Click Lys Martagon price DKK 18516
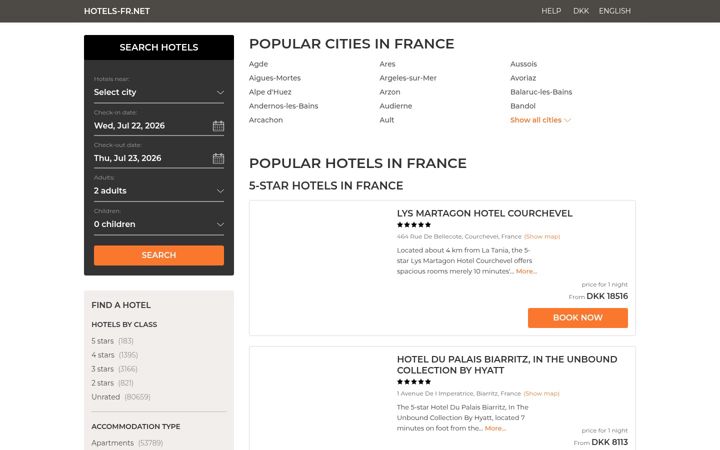 pos(607,296)
